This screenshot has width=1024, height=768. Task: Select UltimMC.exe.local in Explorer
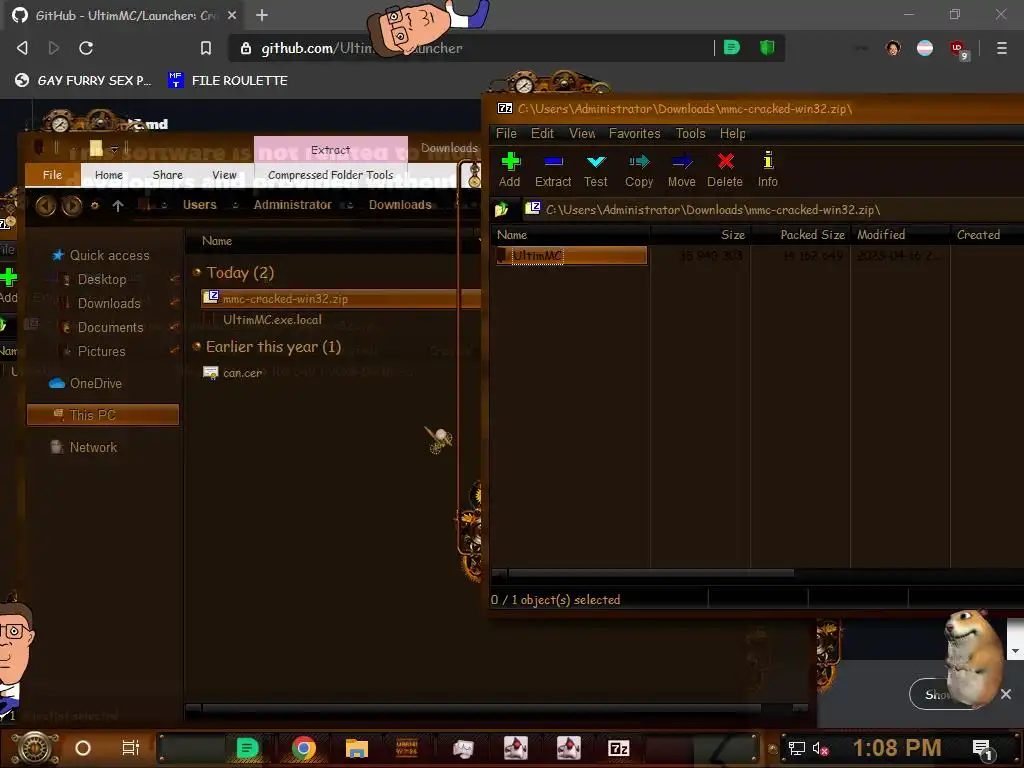coord(272,320)
